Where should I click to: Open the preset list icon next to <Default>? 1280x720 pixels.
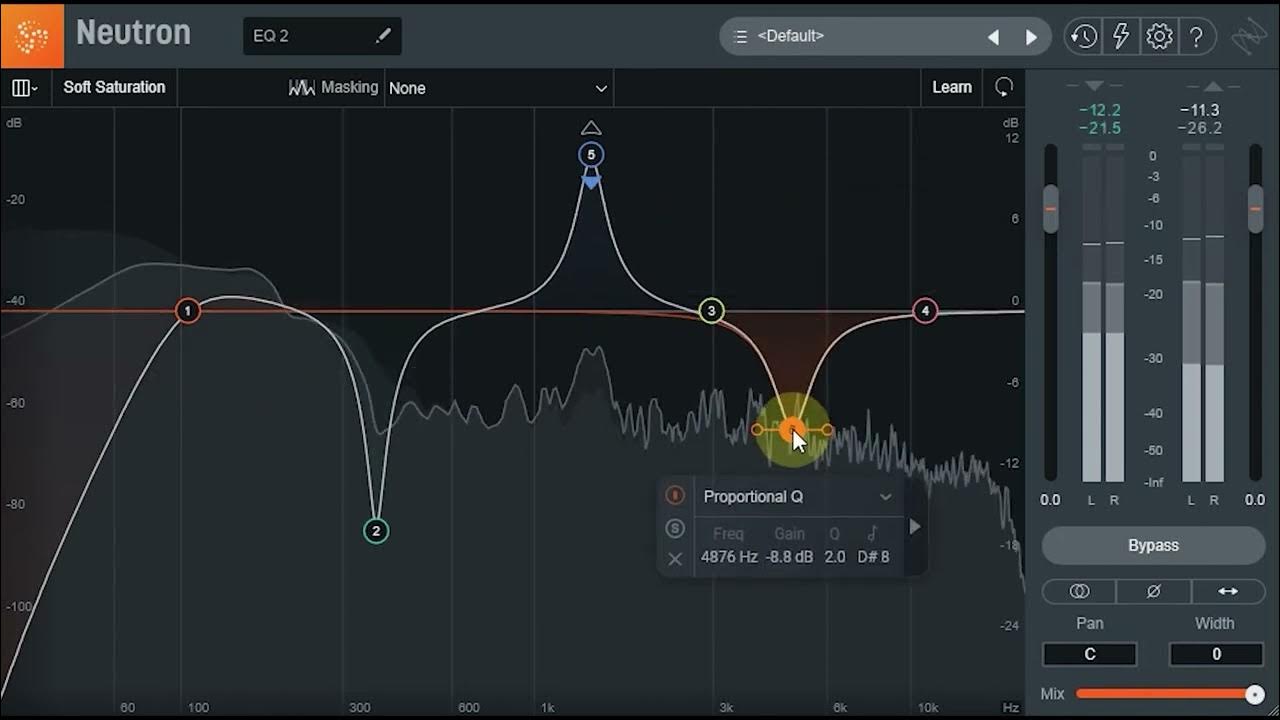click(x=741, y=37)
